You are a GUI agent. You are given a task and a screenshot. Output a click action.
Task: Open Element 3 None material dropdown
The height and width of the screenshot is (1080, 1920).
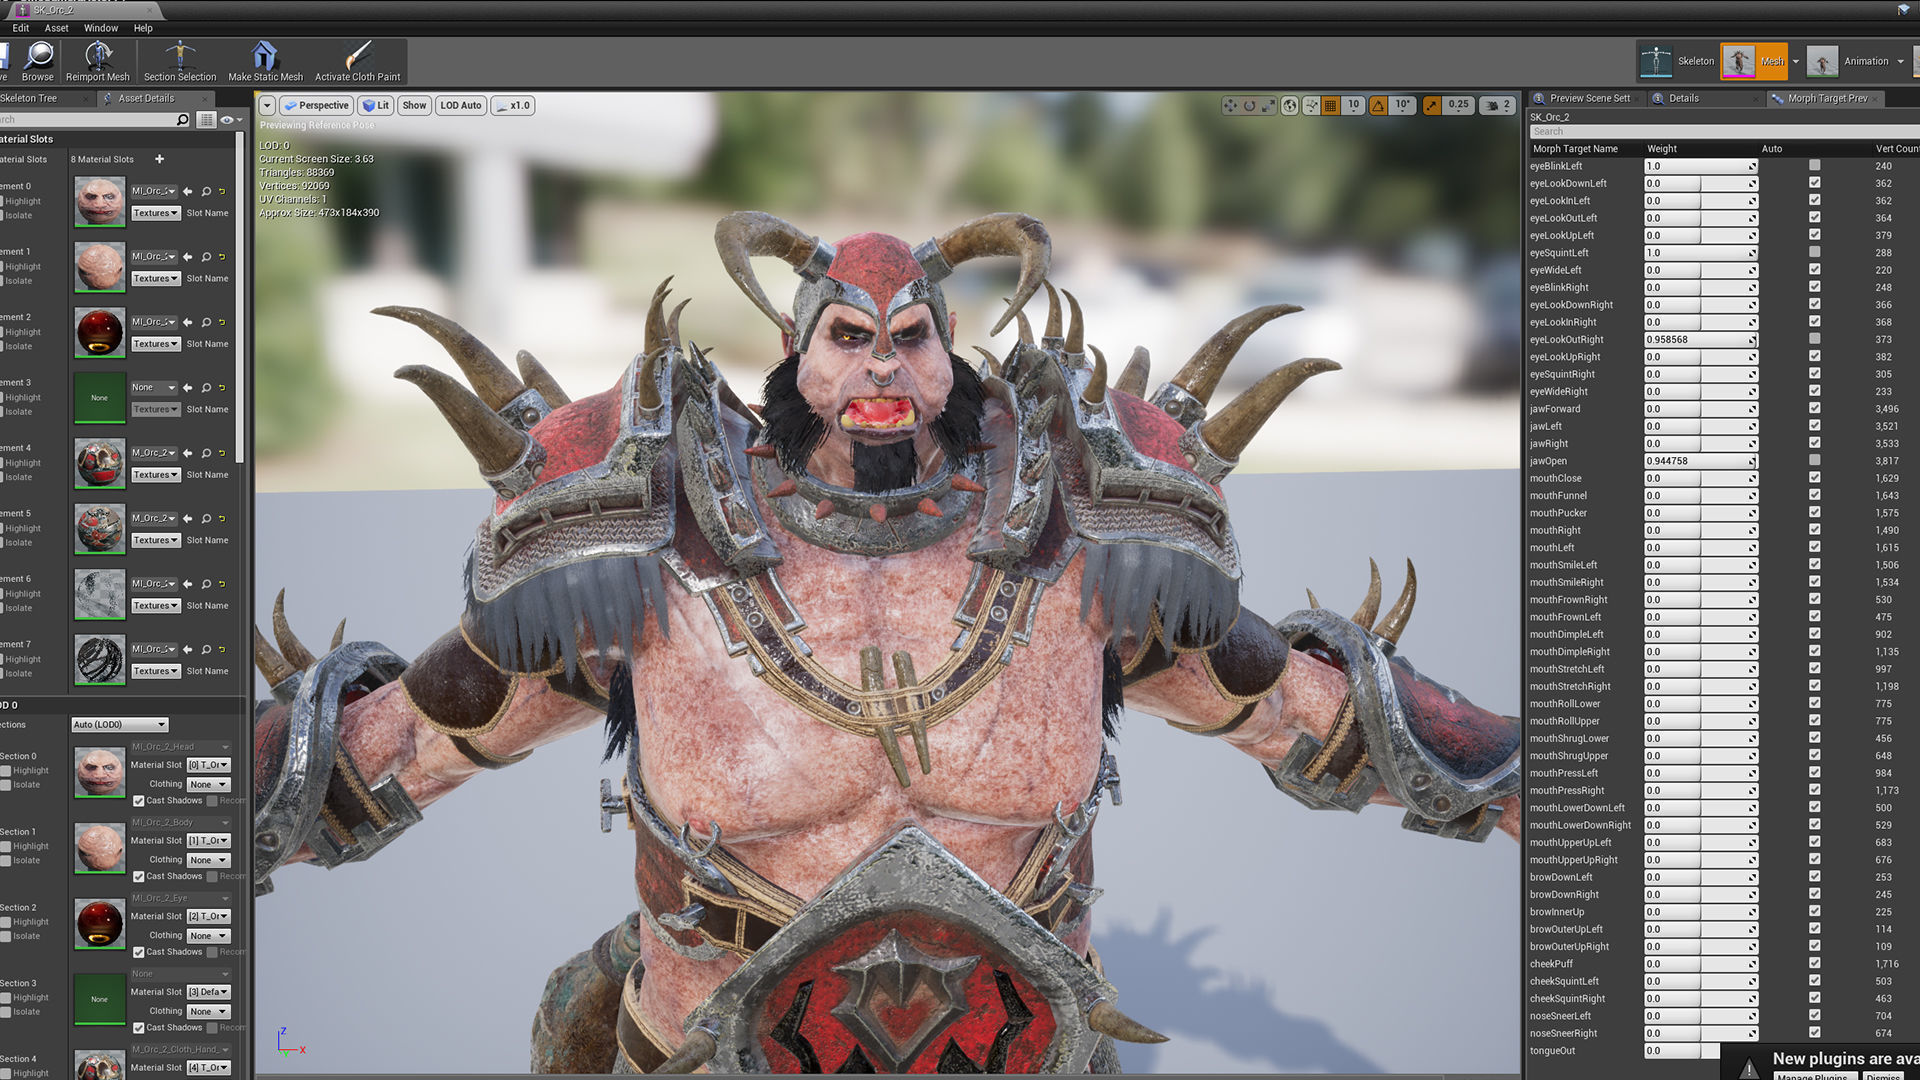pyautogui.click(x=154, y=388)
